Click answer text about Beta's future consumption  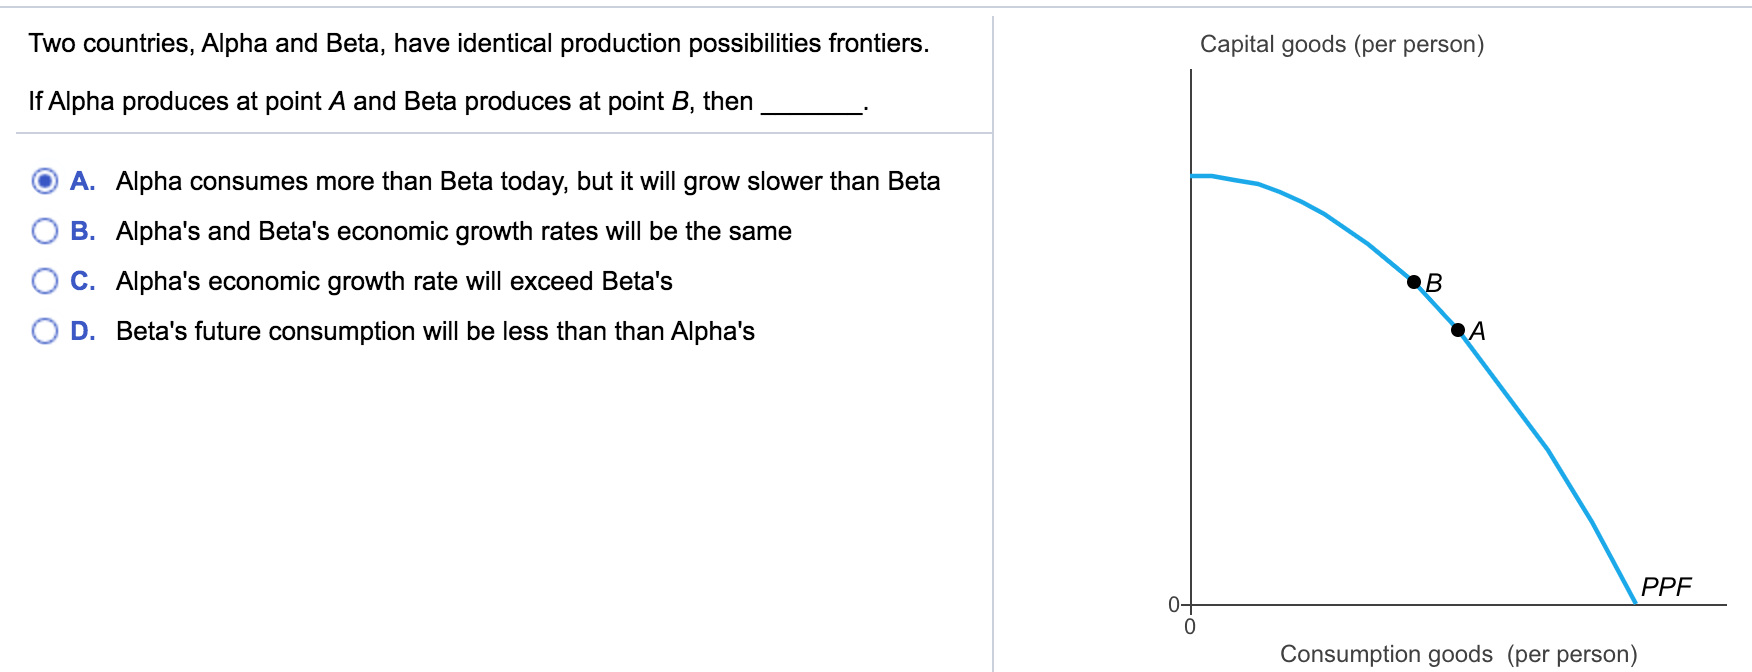click(x=435, y=330)
